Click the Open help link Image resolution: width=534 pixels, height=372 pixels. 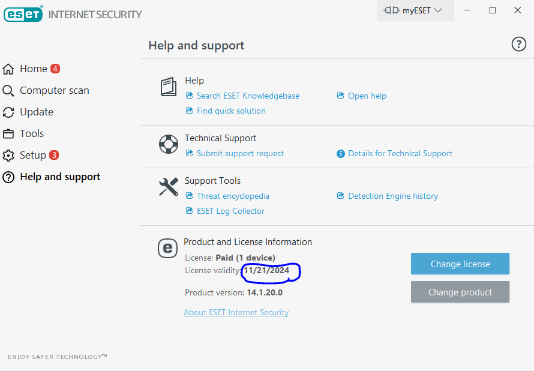367,96
